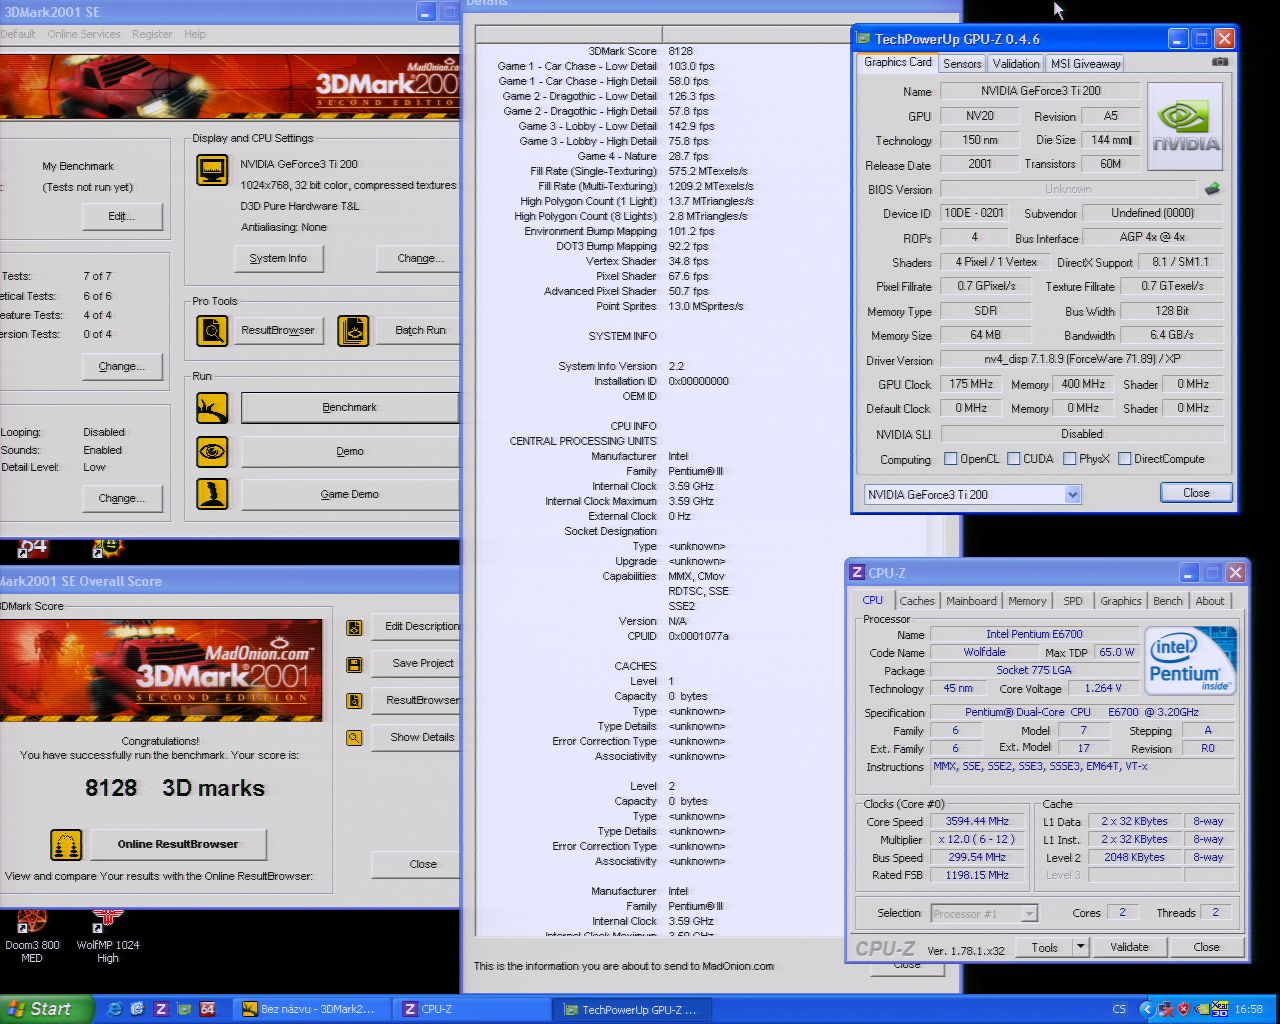
Task: Click the ResultBrowser icon in Overall Score window
Action: [x=354, y=701]
